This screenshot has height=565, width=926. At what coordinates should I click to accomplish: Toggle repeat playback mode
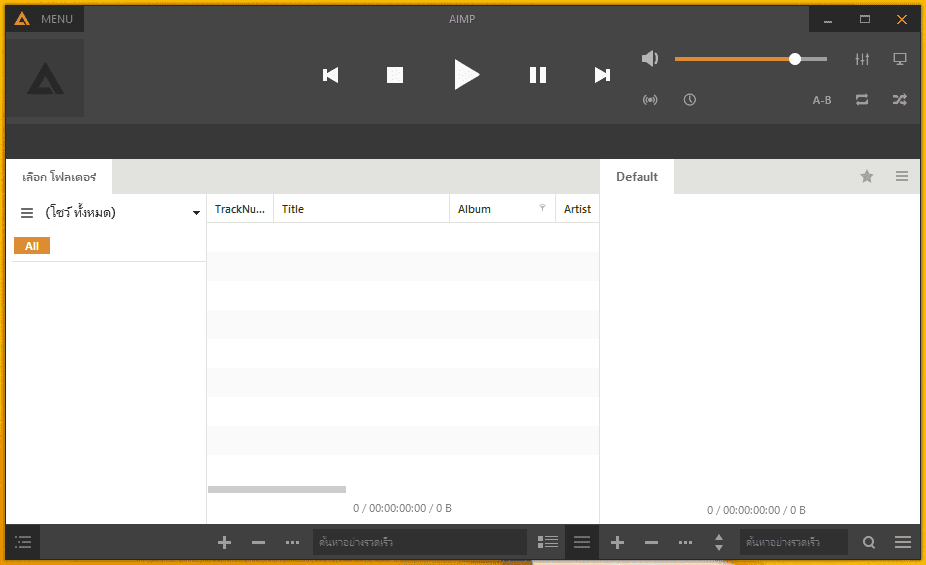862,100
